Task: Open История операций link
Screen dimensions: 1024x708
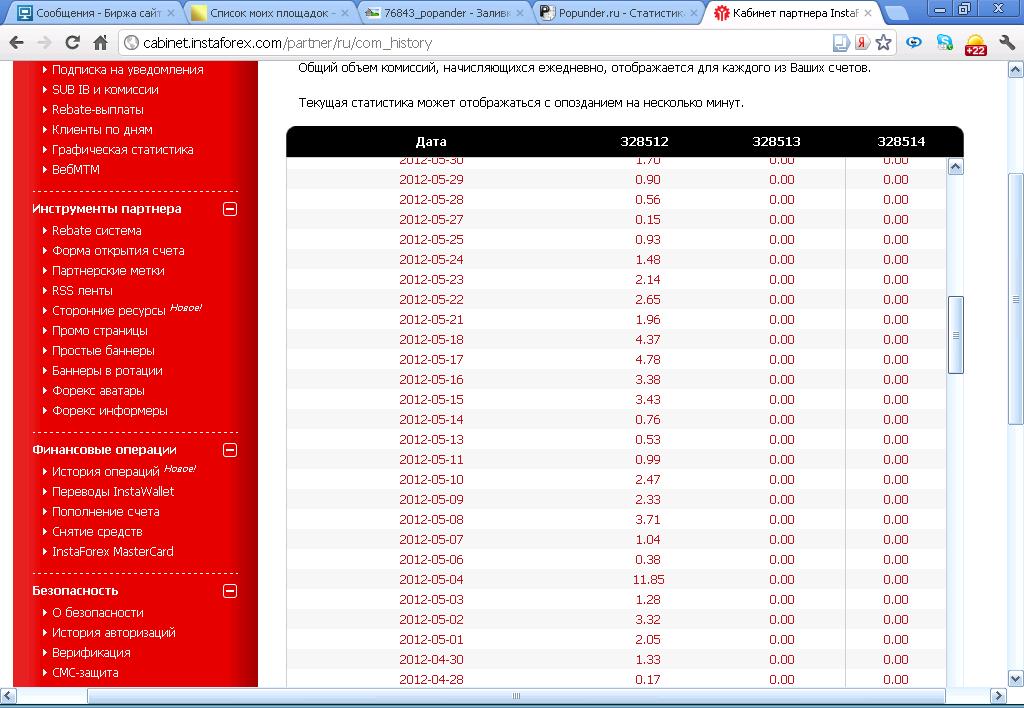Action: point(106,472)
